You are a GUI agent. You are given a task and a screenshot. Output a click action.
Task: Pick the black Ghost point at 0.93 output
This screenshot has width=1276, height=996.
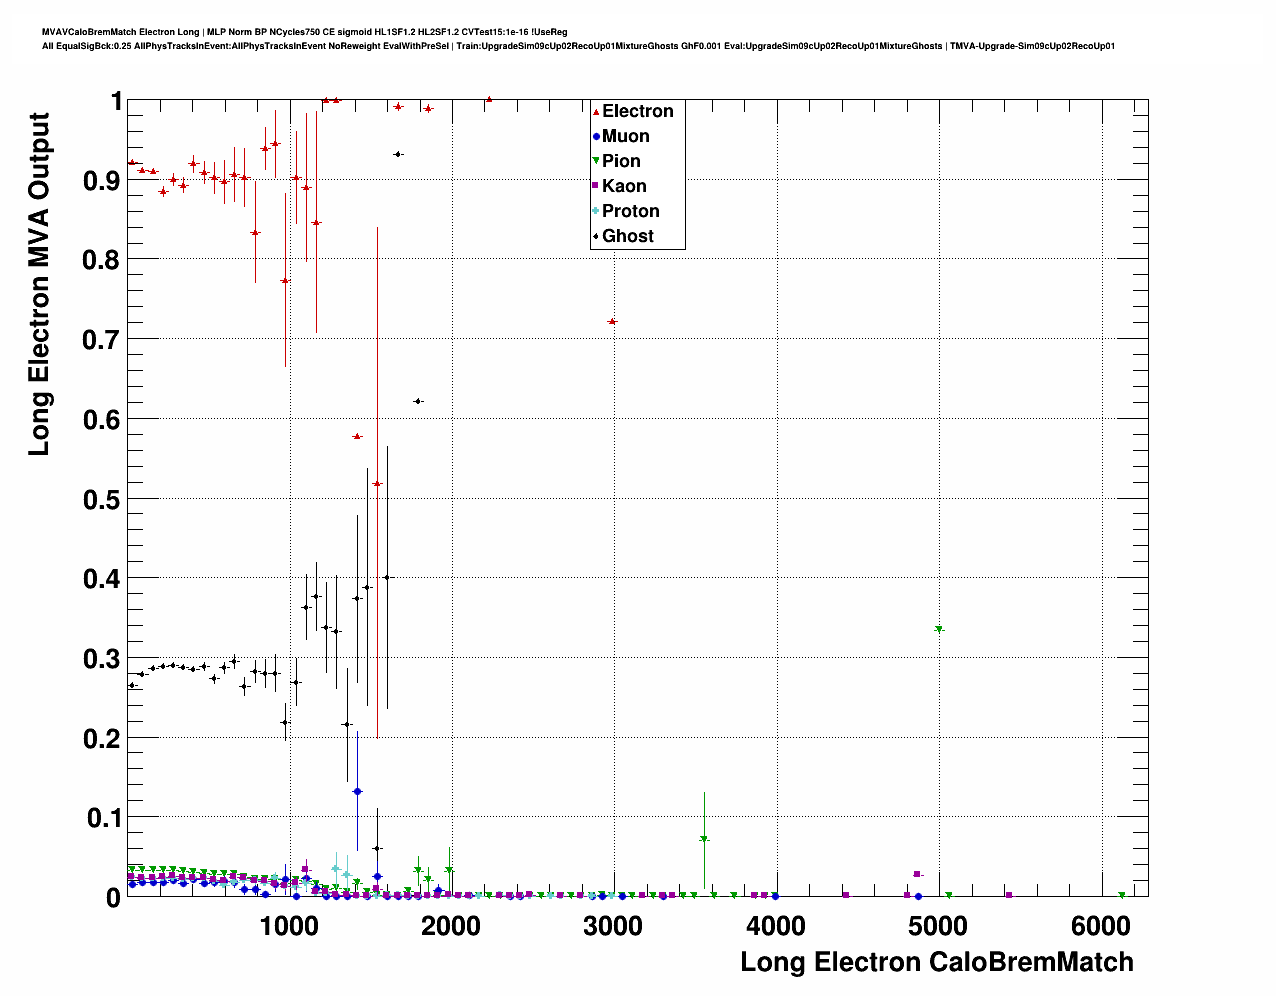pyautogui.click(x=398, y=154)
